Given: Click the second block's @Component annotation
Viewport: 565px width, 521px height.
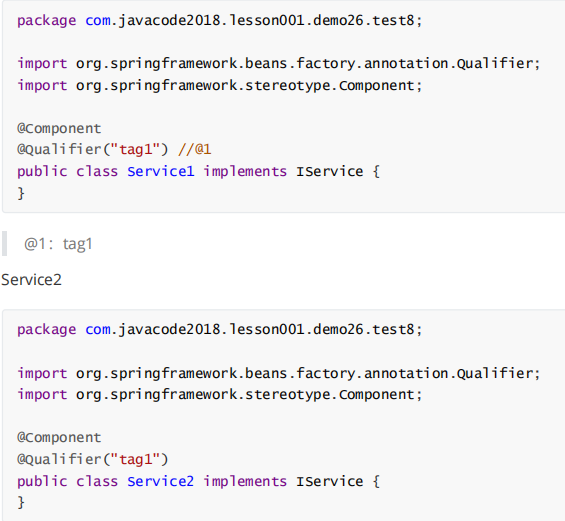Looking at the screenshot, I should click(x=59, y=437).
